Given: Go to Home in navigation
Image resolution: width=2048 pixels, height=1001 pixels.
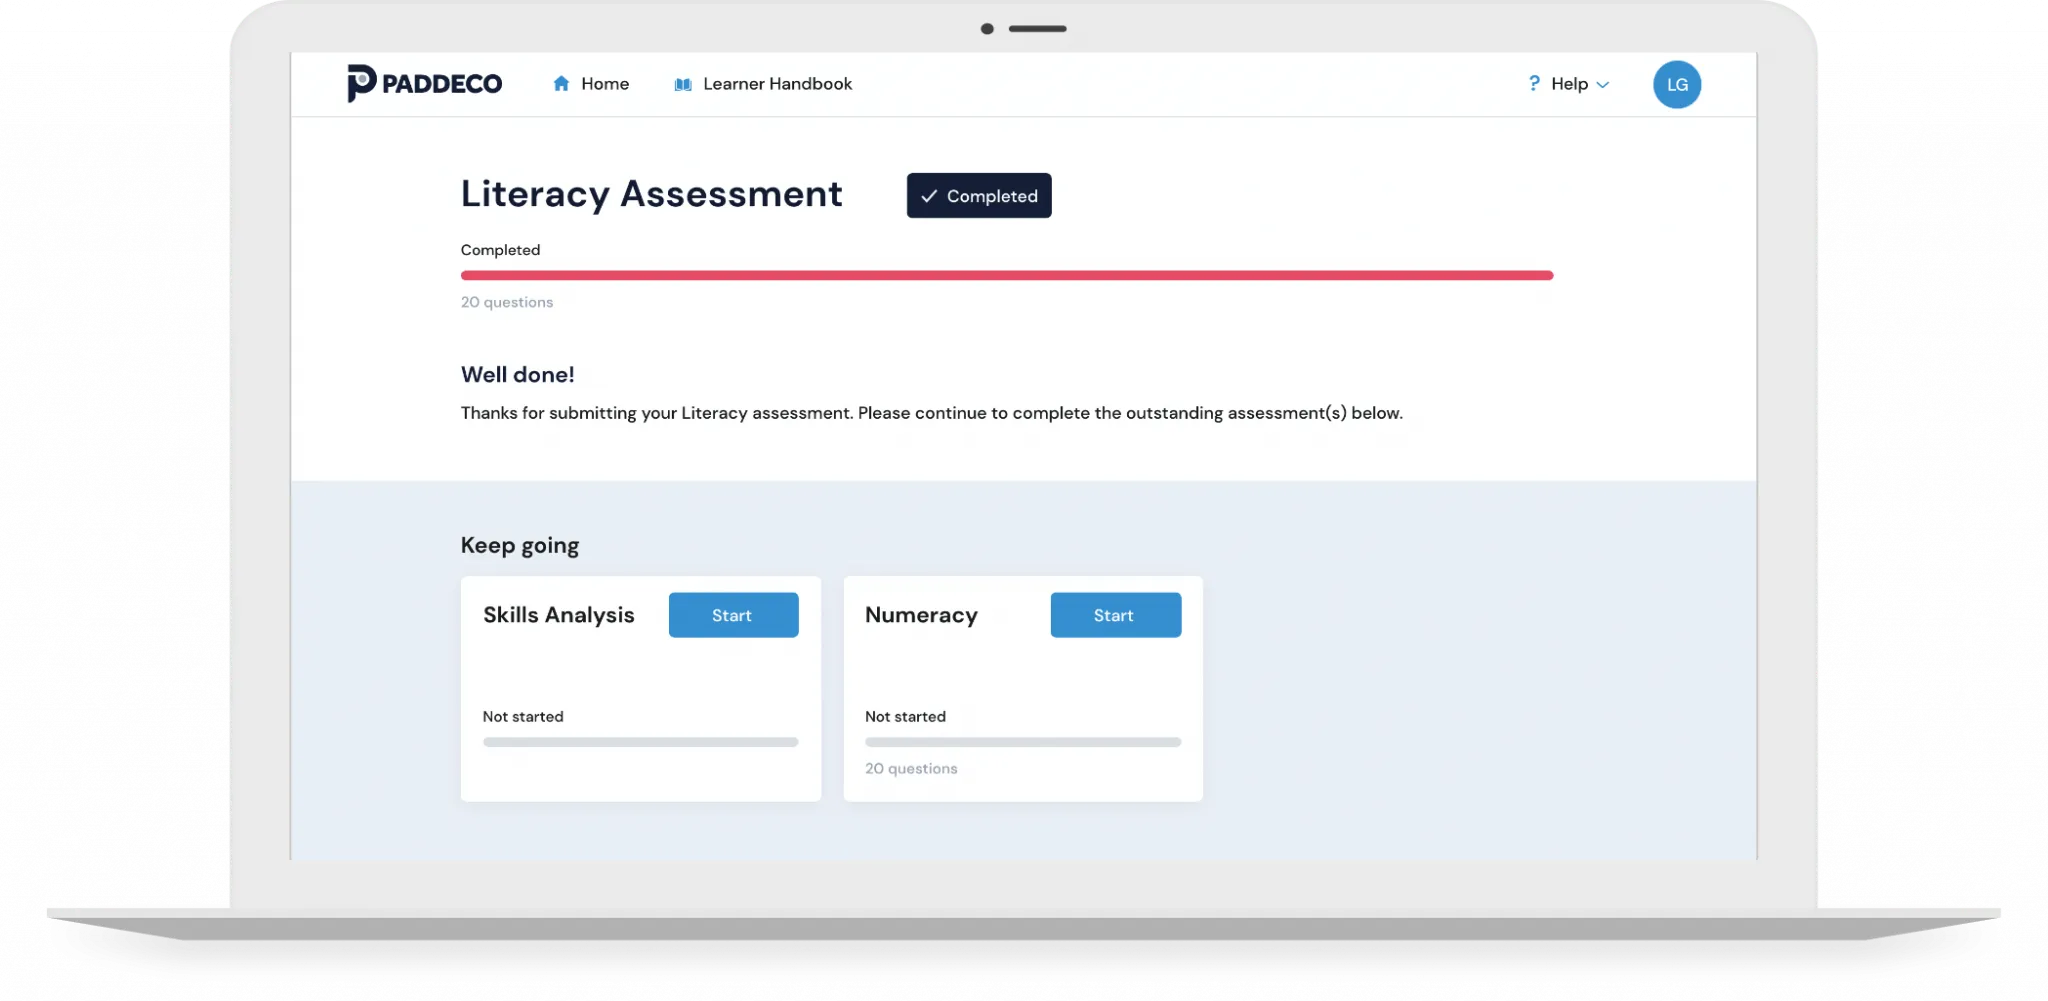Looking at the screenshot, I should [591, 84].
